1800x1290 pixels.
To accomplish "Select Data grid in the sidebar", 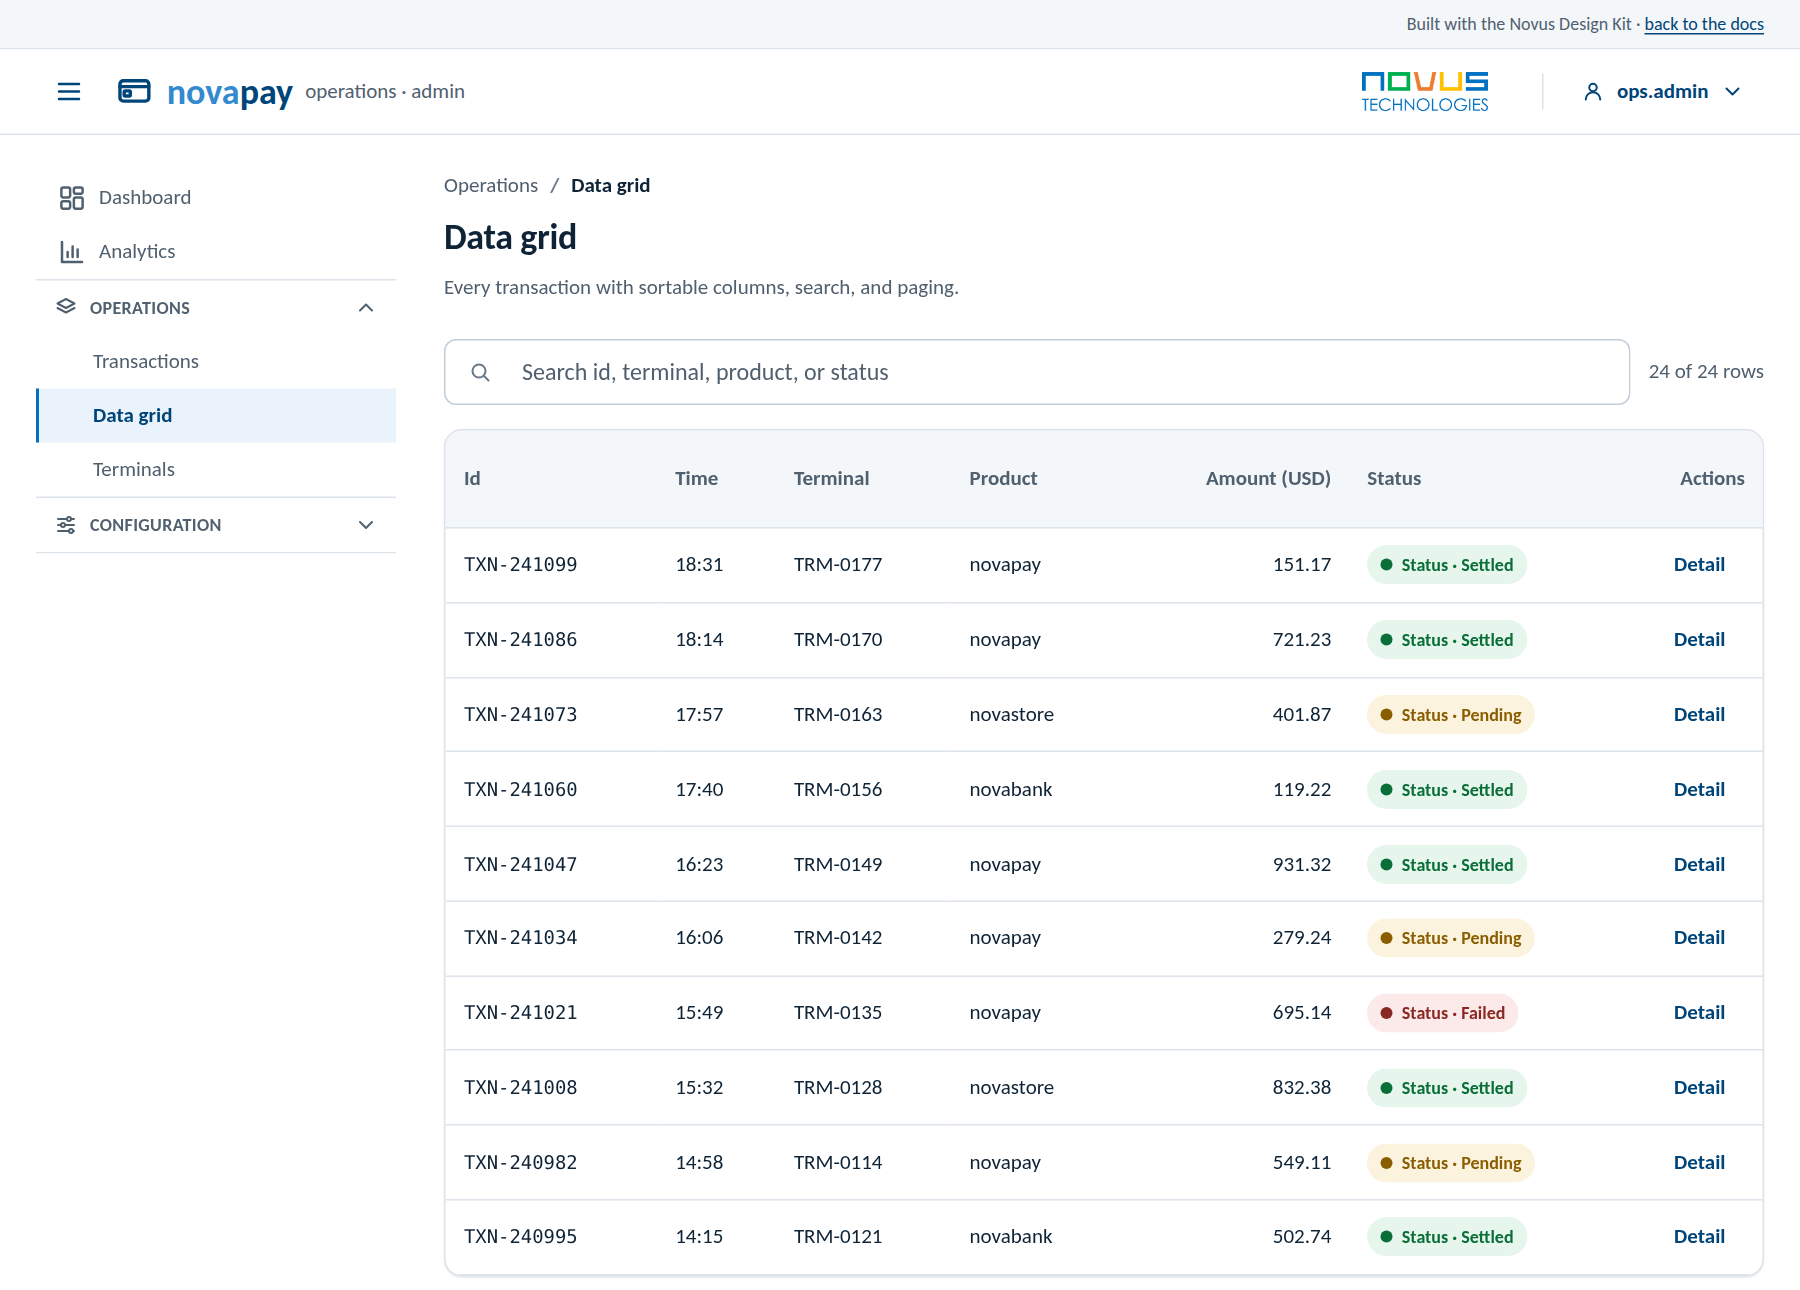I will click(x=216, y=416).
